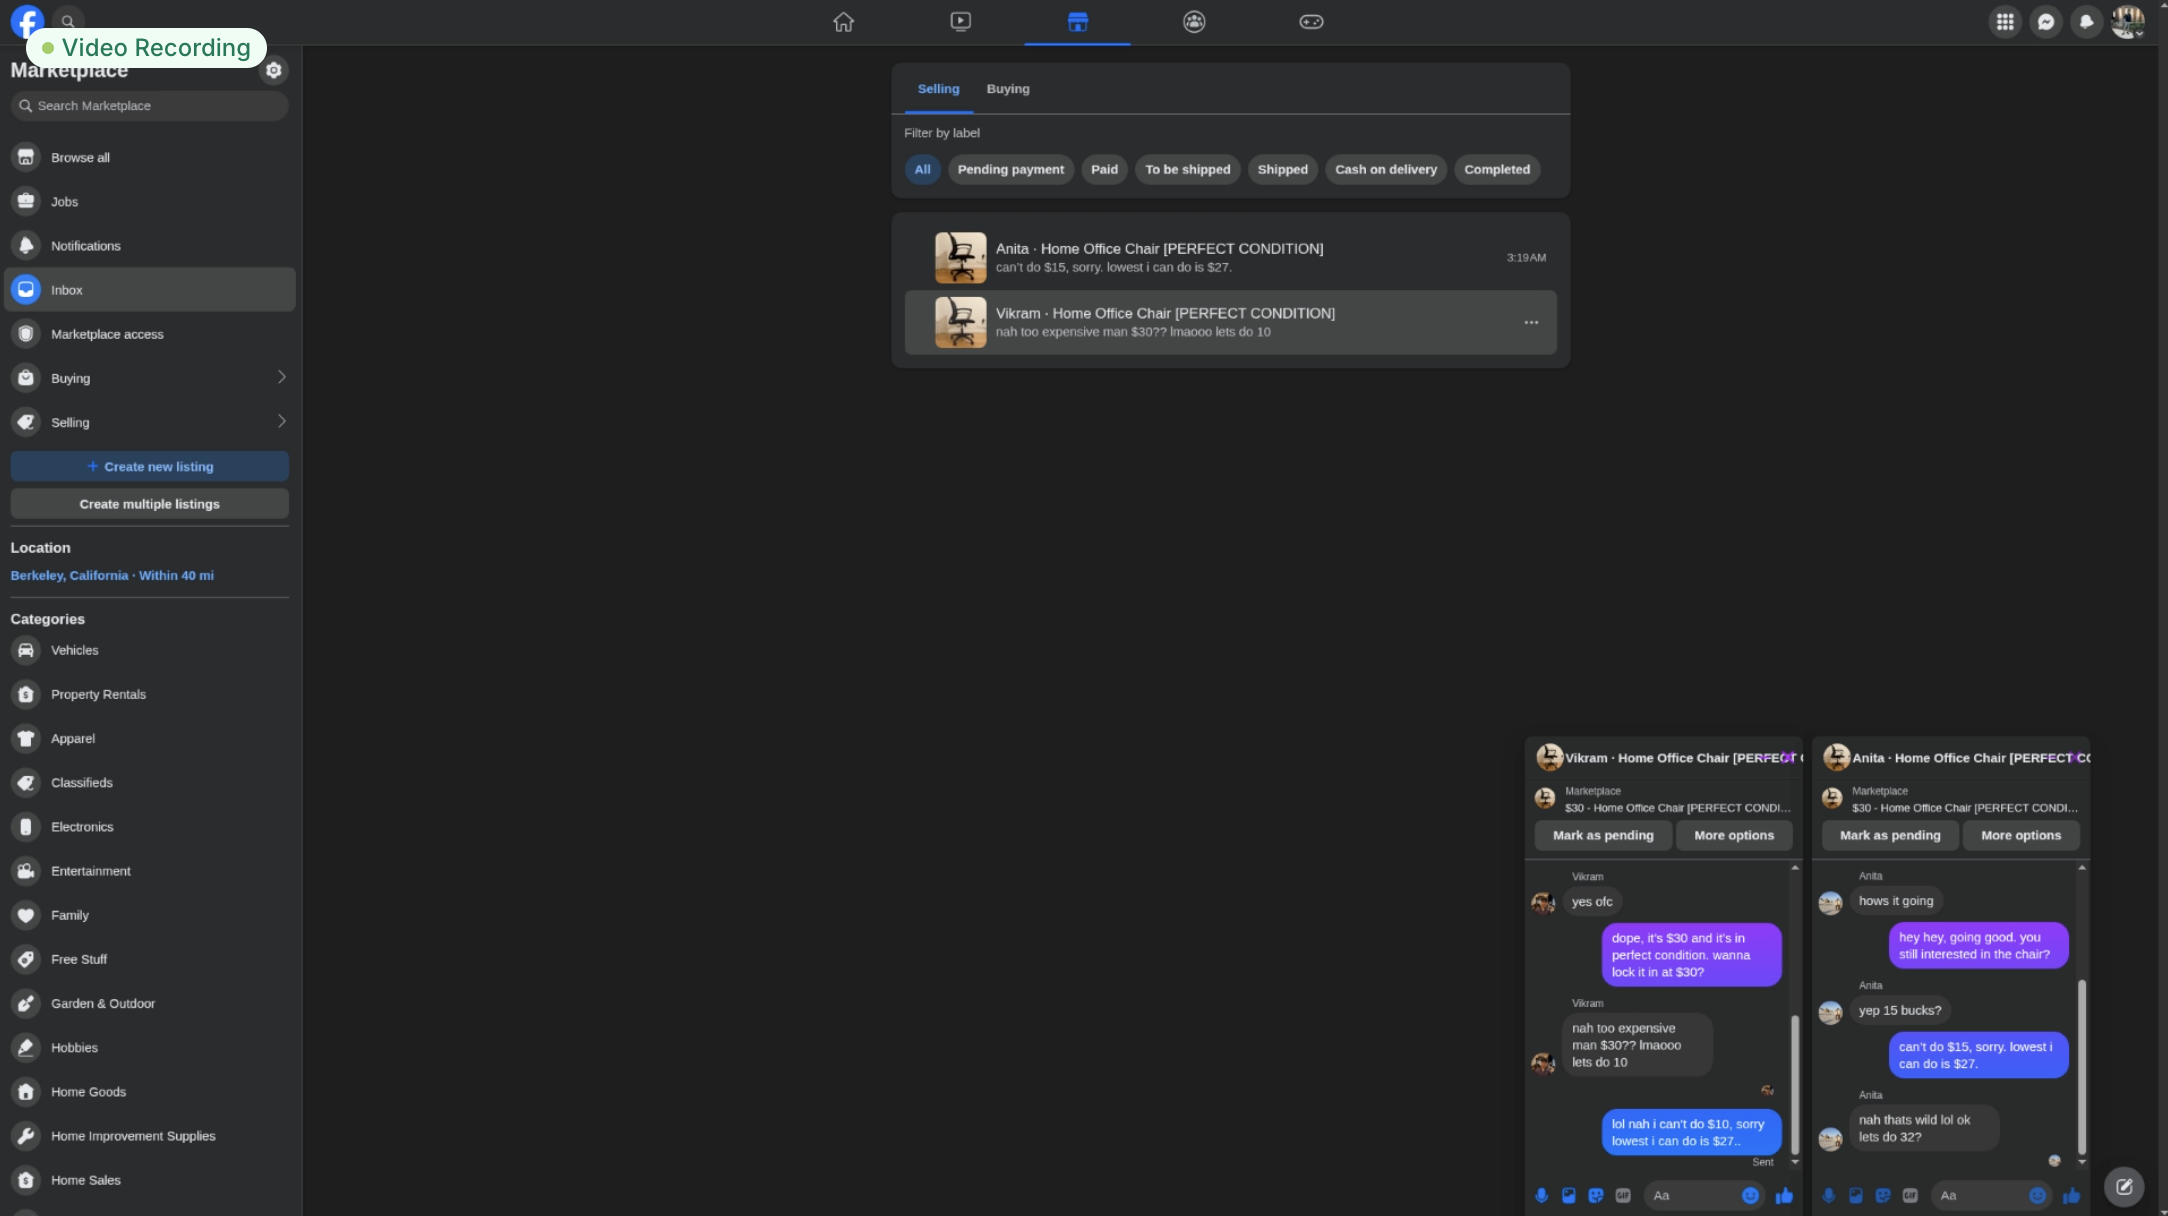Click the new message compose icon
The width and height of the screenshot is (2168, 1216).
coord(2123,1187)
